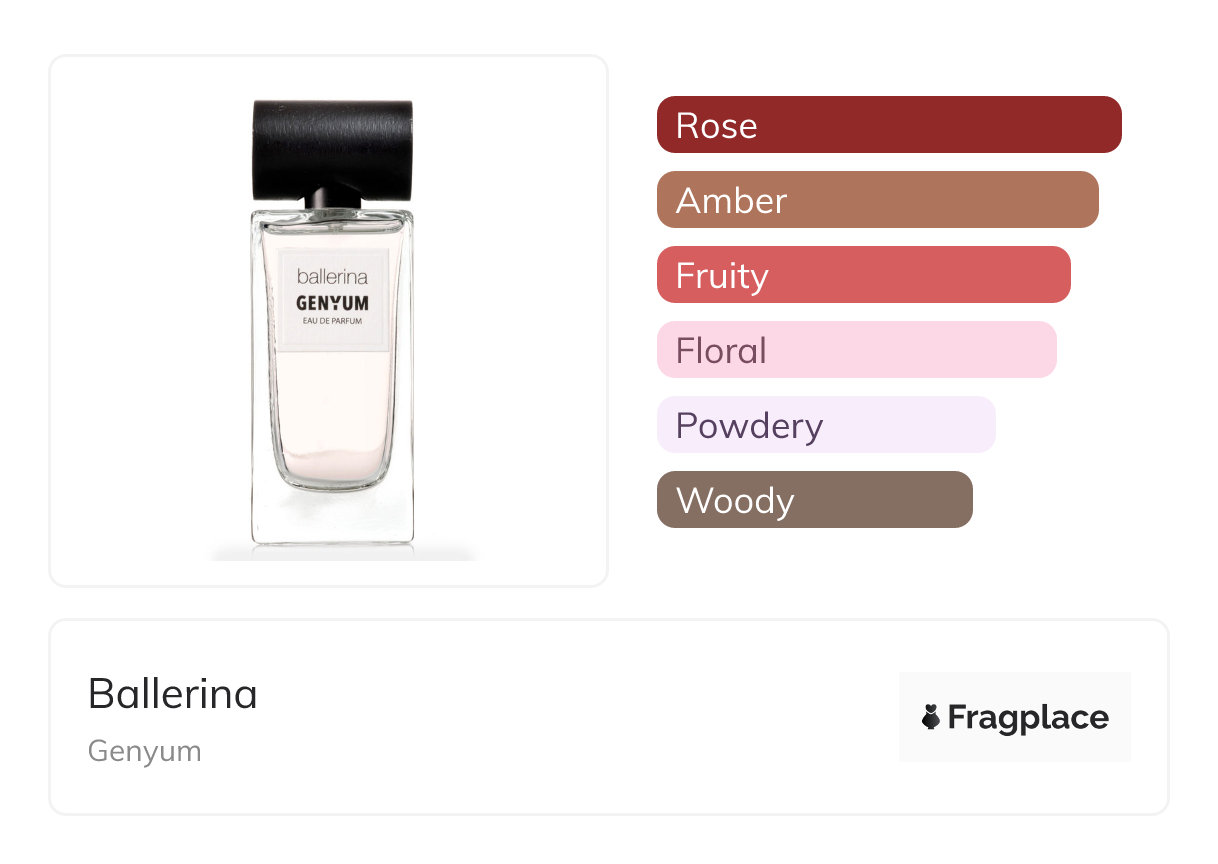Click the black cap of the perfume bottle
The image size is (1218, 864).
[333, 147]
